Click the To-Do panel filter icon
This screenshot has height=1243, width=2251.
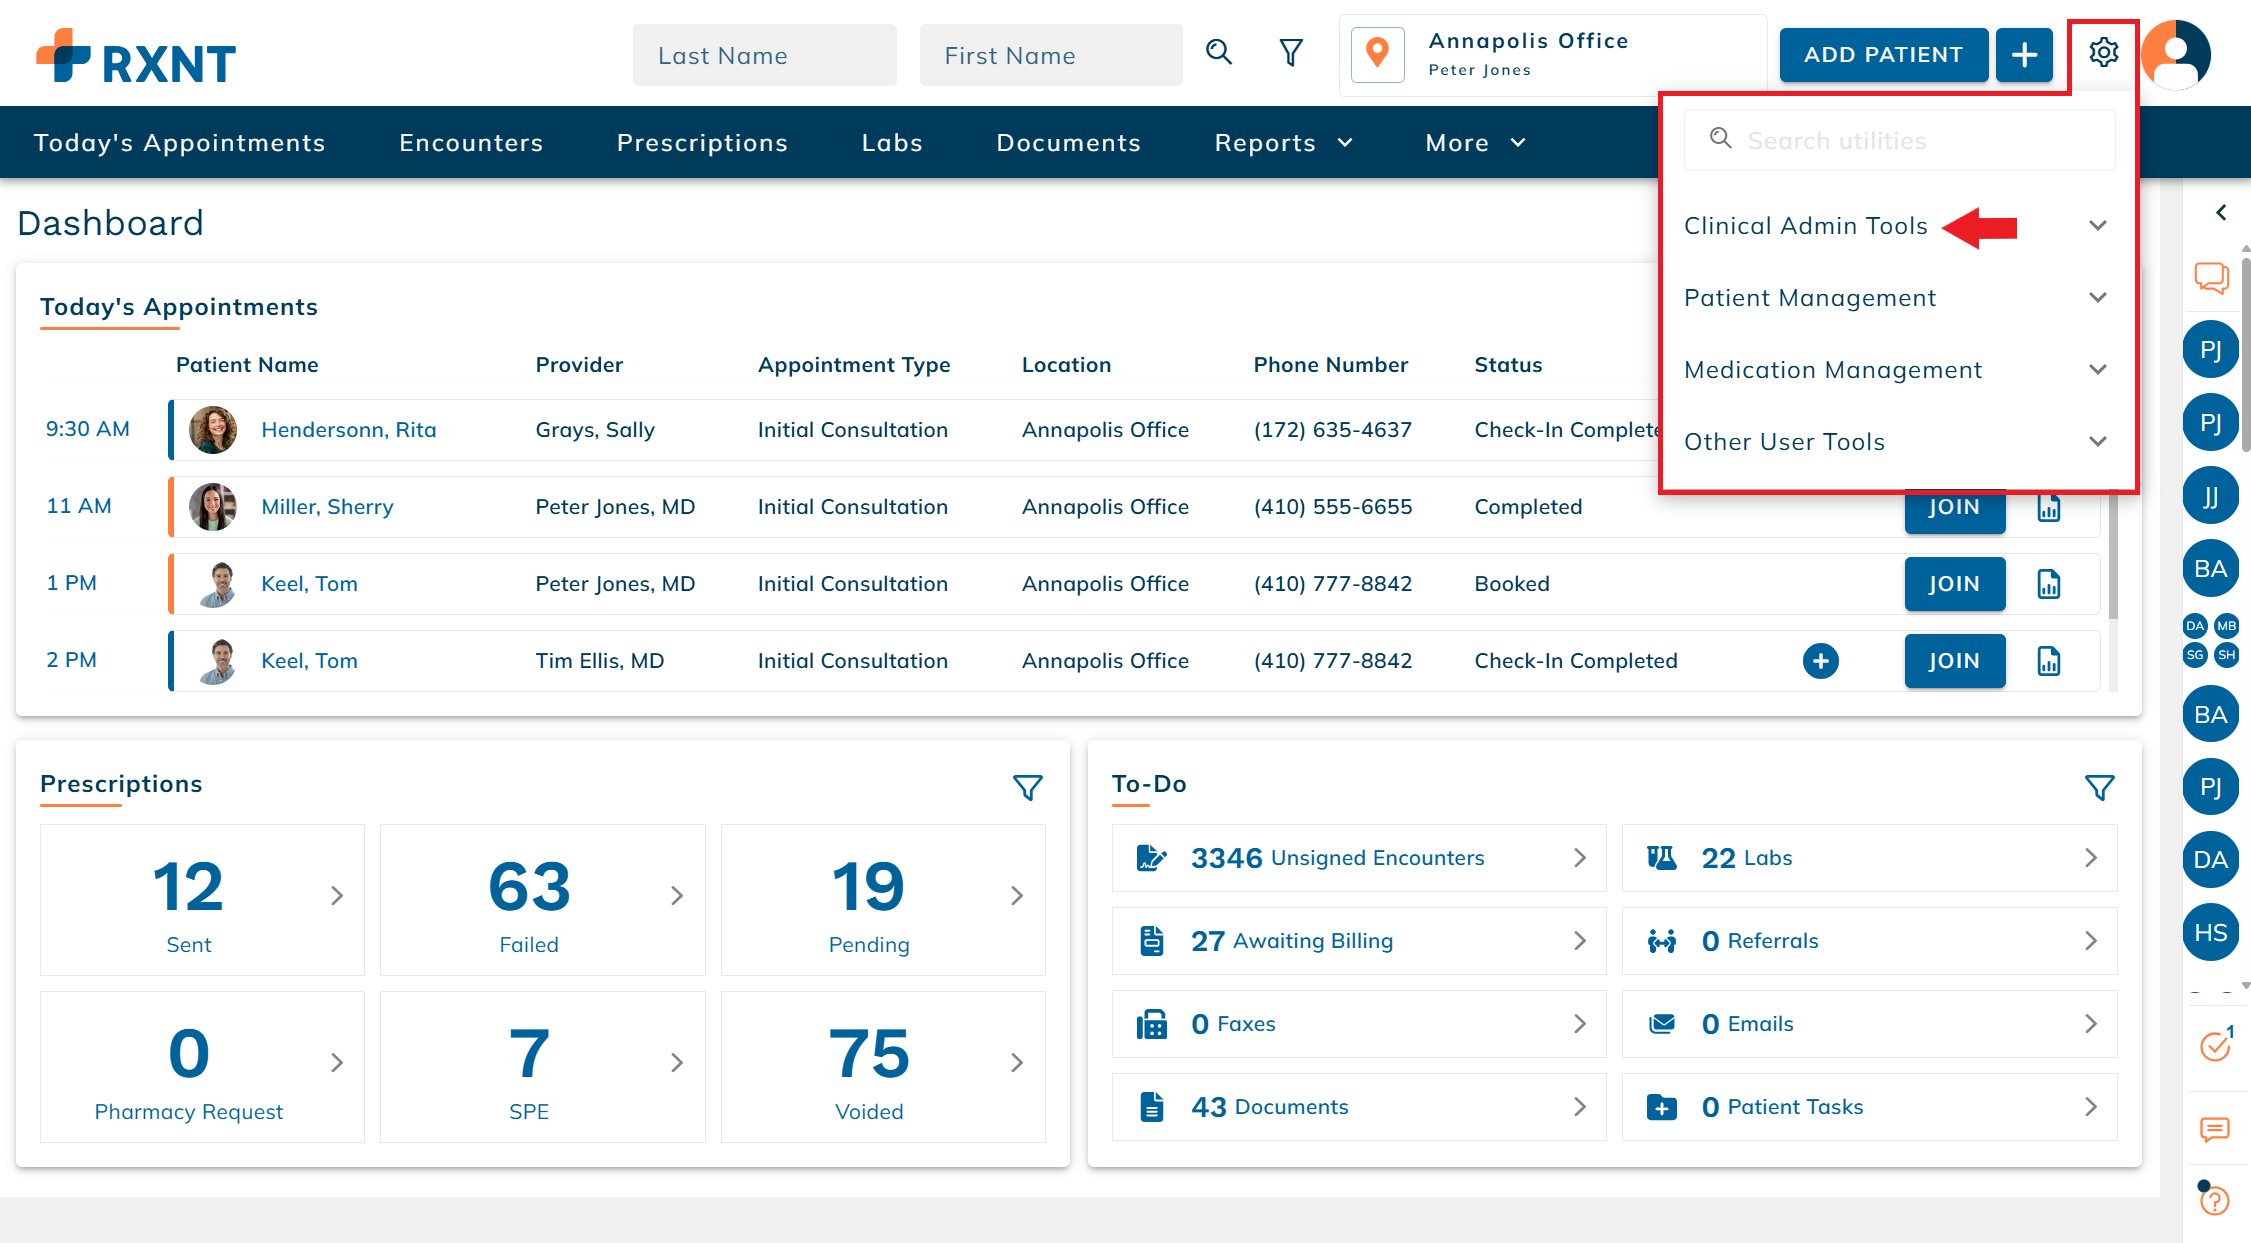coord(2099,788)
